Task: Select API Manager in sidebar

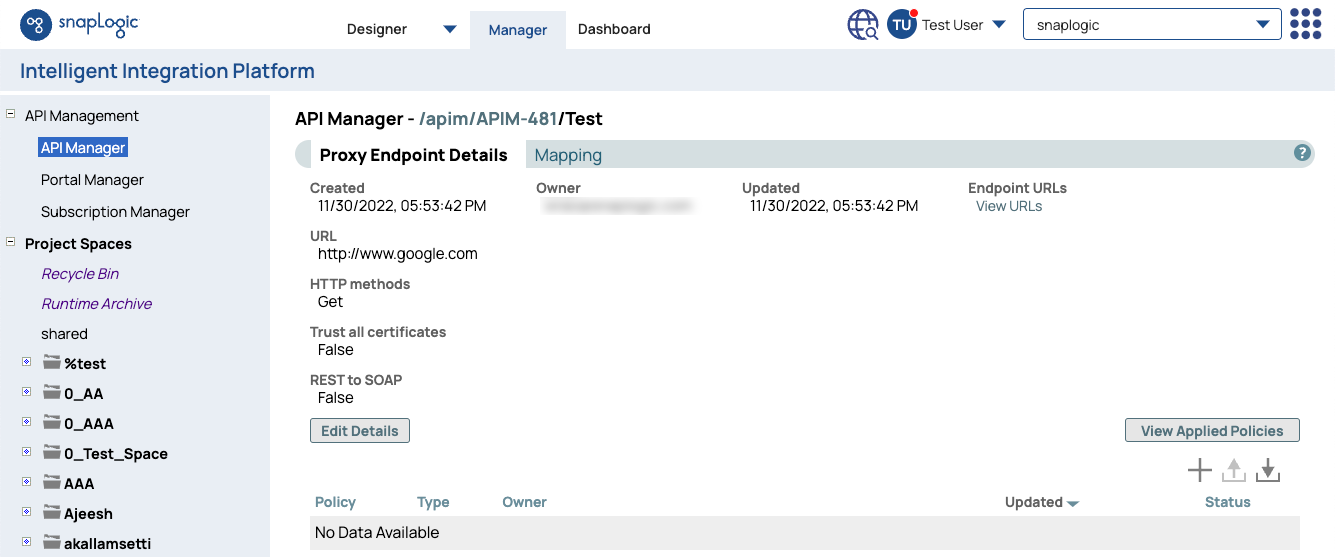Action: tap(83, 148)
